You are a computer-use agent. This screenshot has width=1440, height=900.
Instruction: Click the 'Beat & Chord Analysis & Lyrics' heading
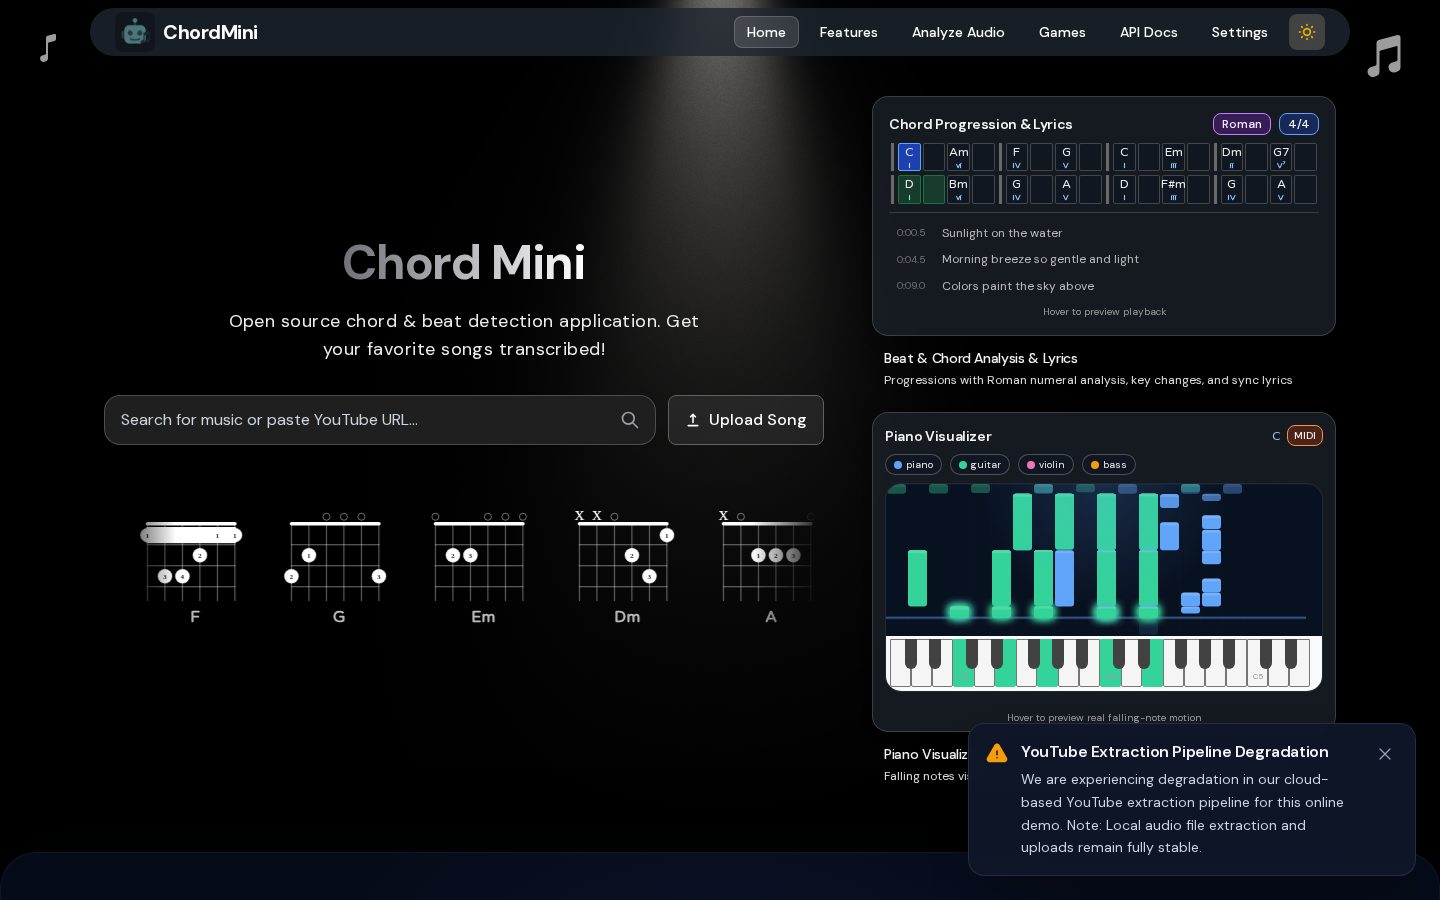pyautogui.click(x=980, y=358)
